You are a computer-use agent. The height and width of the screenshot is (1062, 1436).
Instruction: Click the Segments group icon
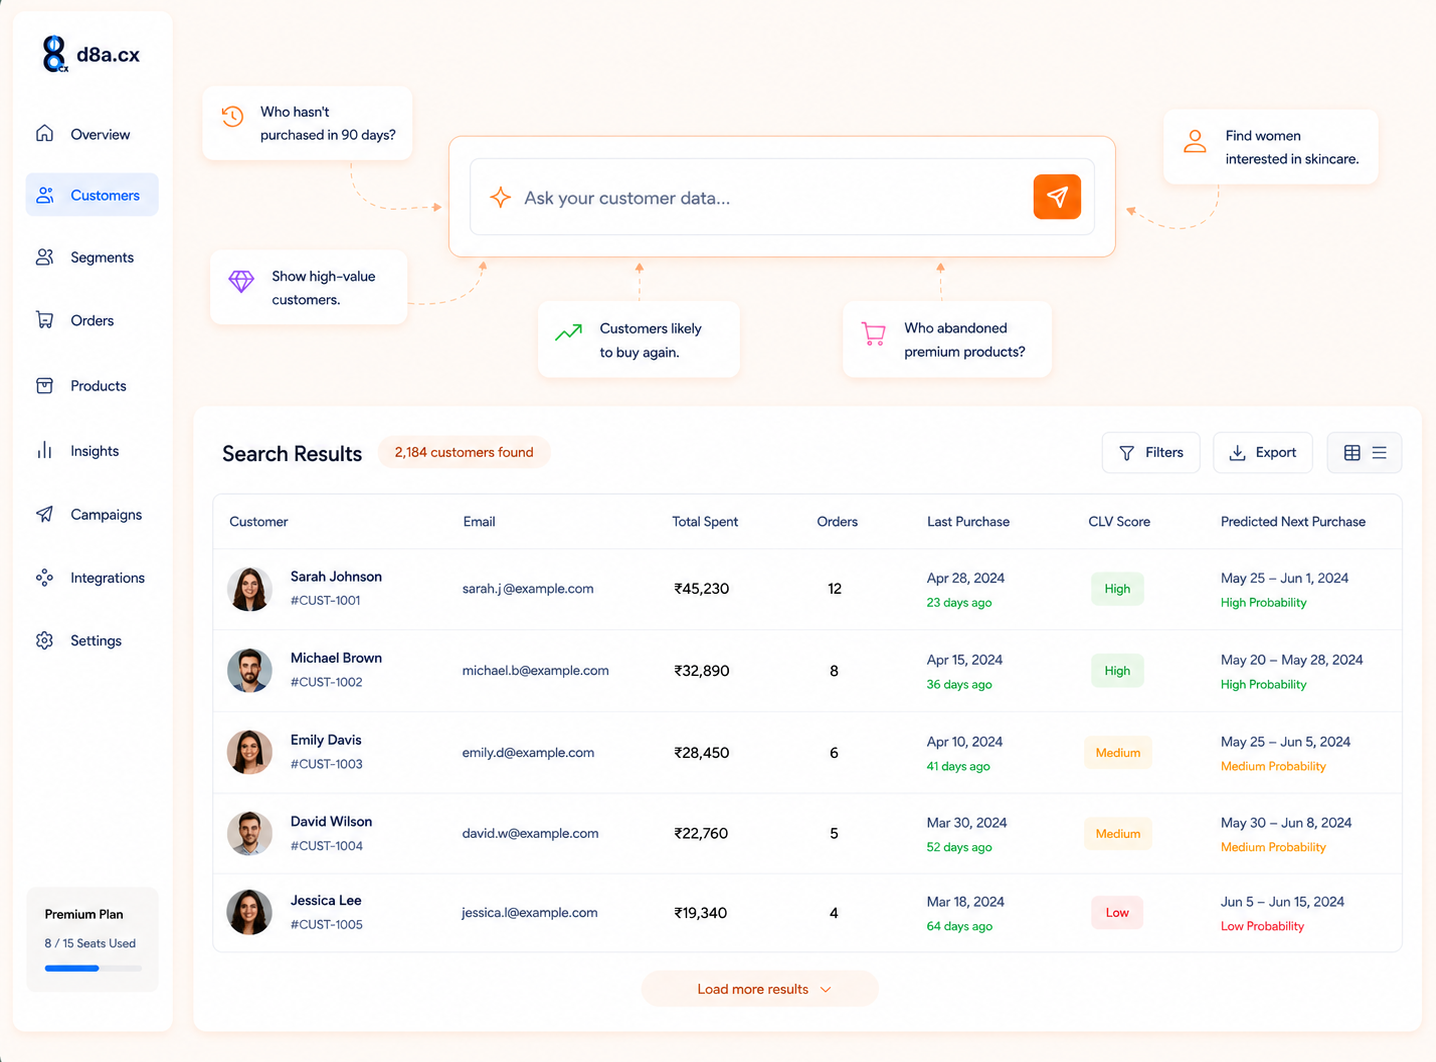pos(45,257)
